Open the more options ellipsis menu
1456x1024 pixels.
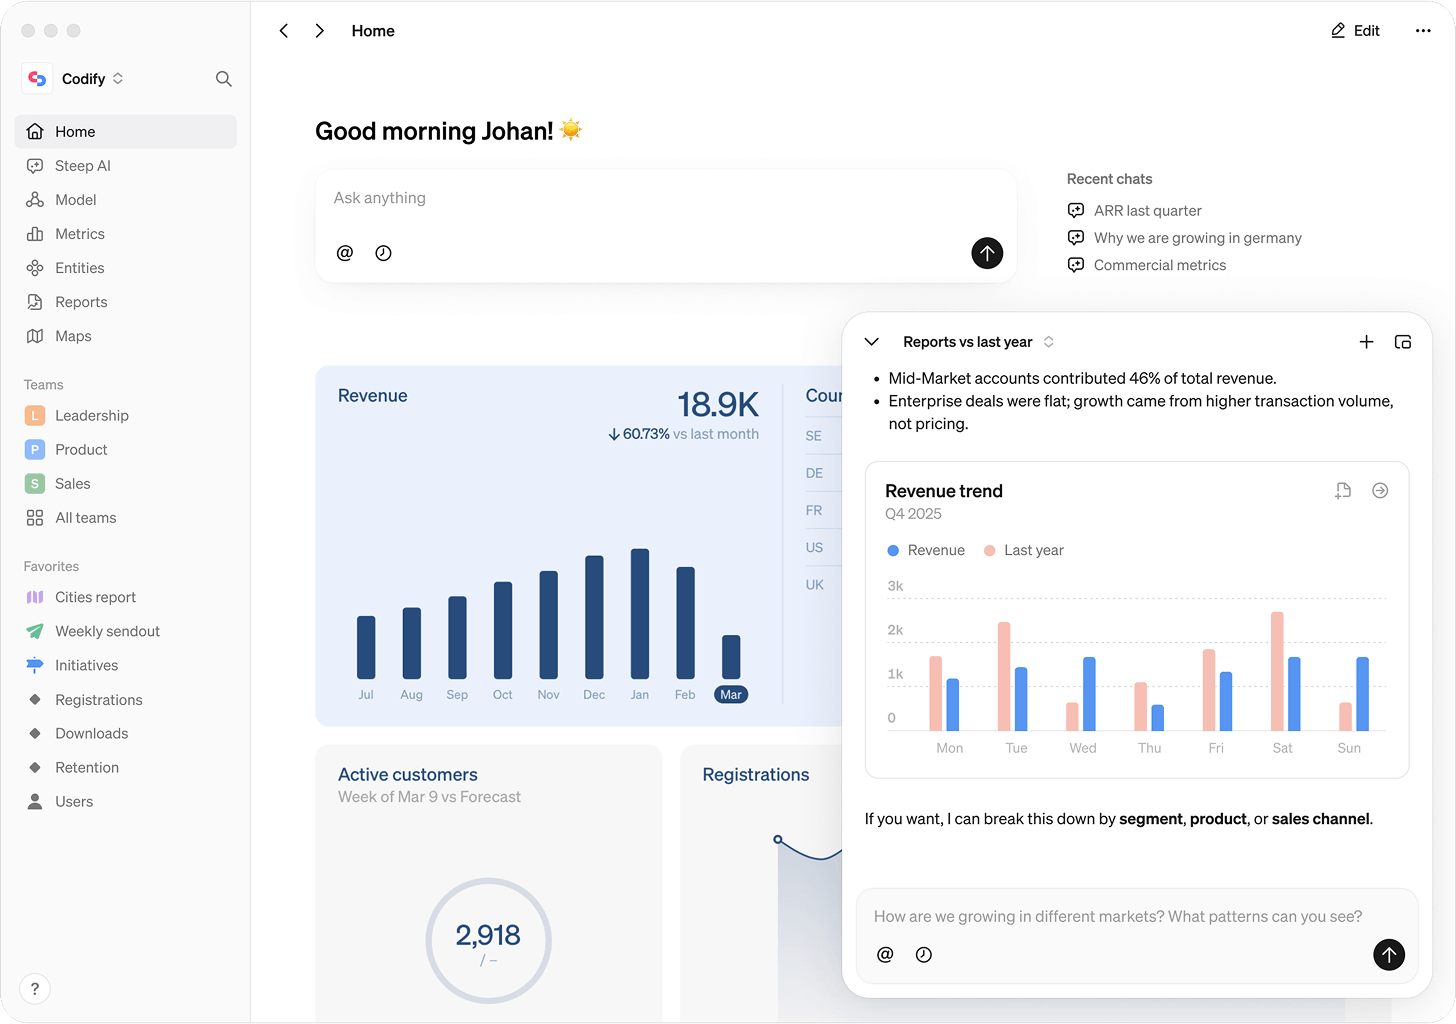tap(1423, 31)
